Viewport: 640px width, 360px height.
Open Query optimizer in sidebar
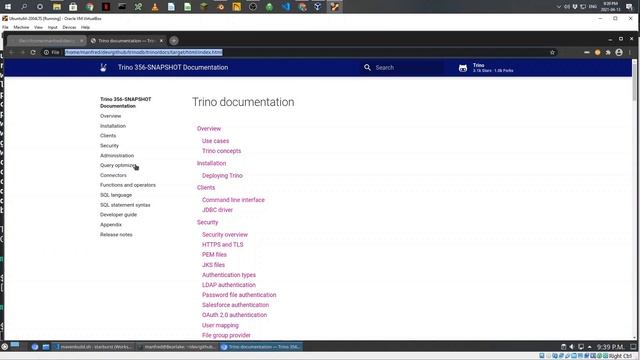click(x=118, y=165)
